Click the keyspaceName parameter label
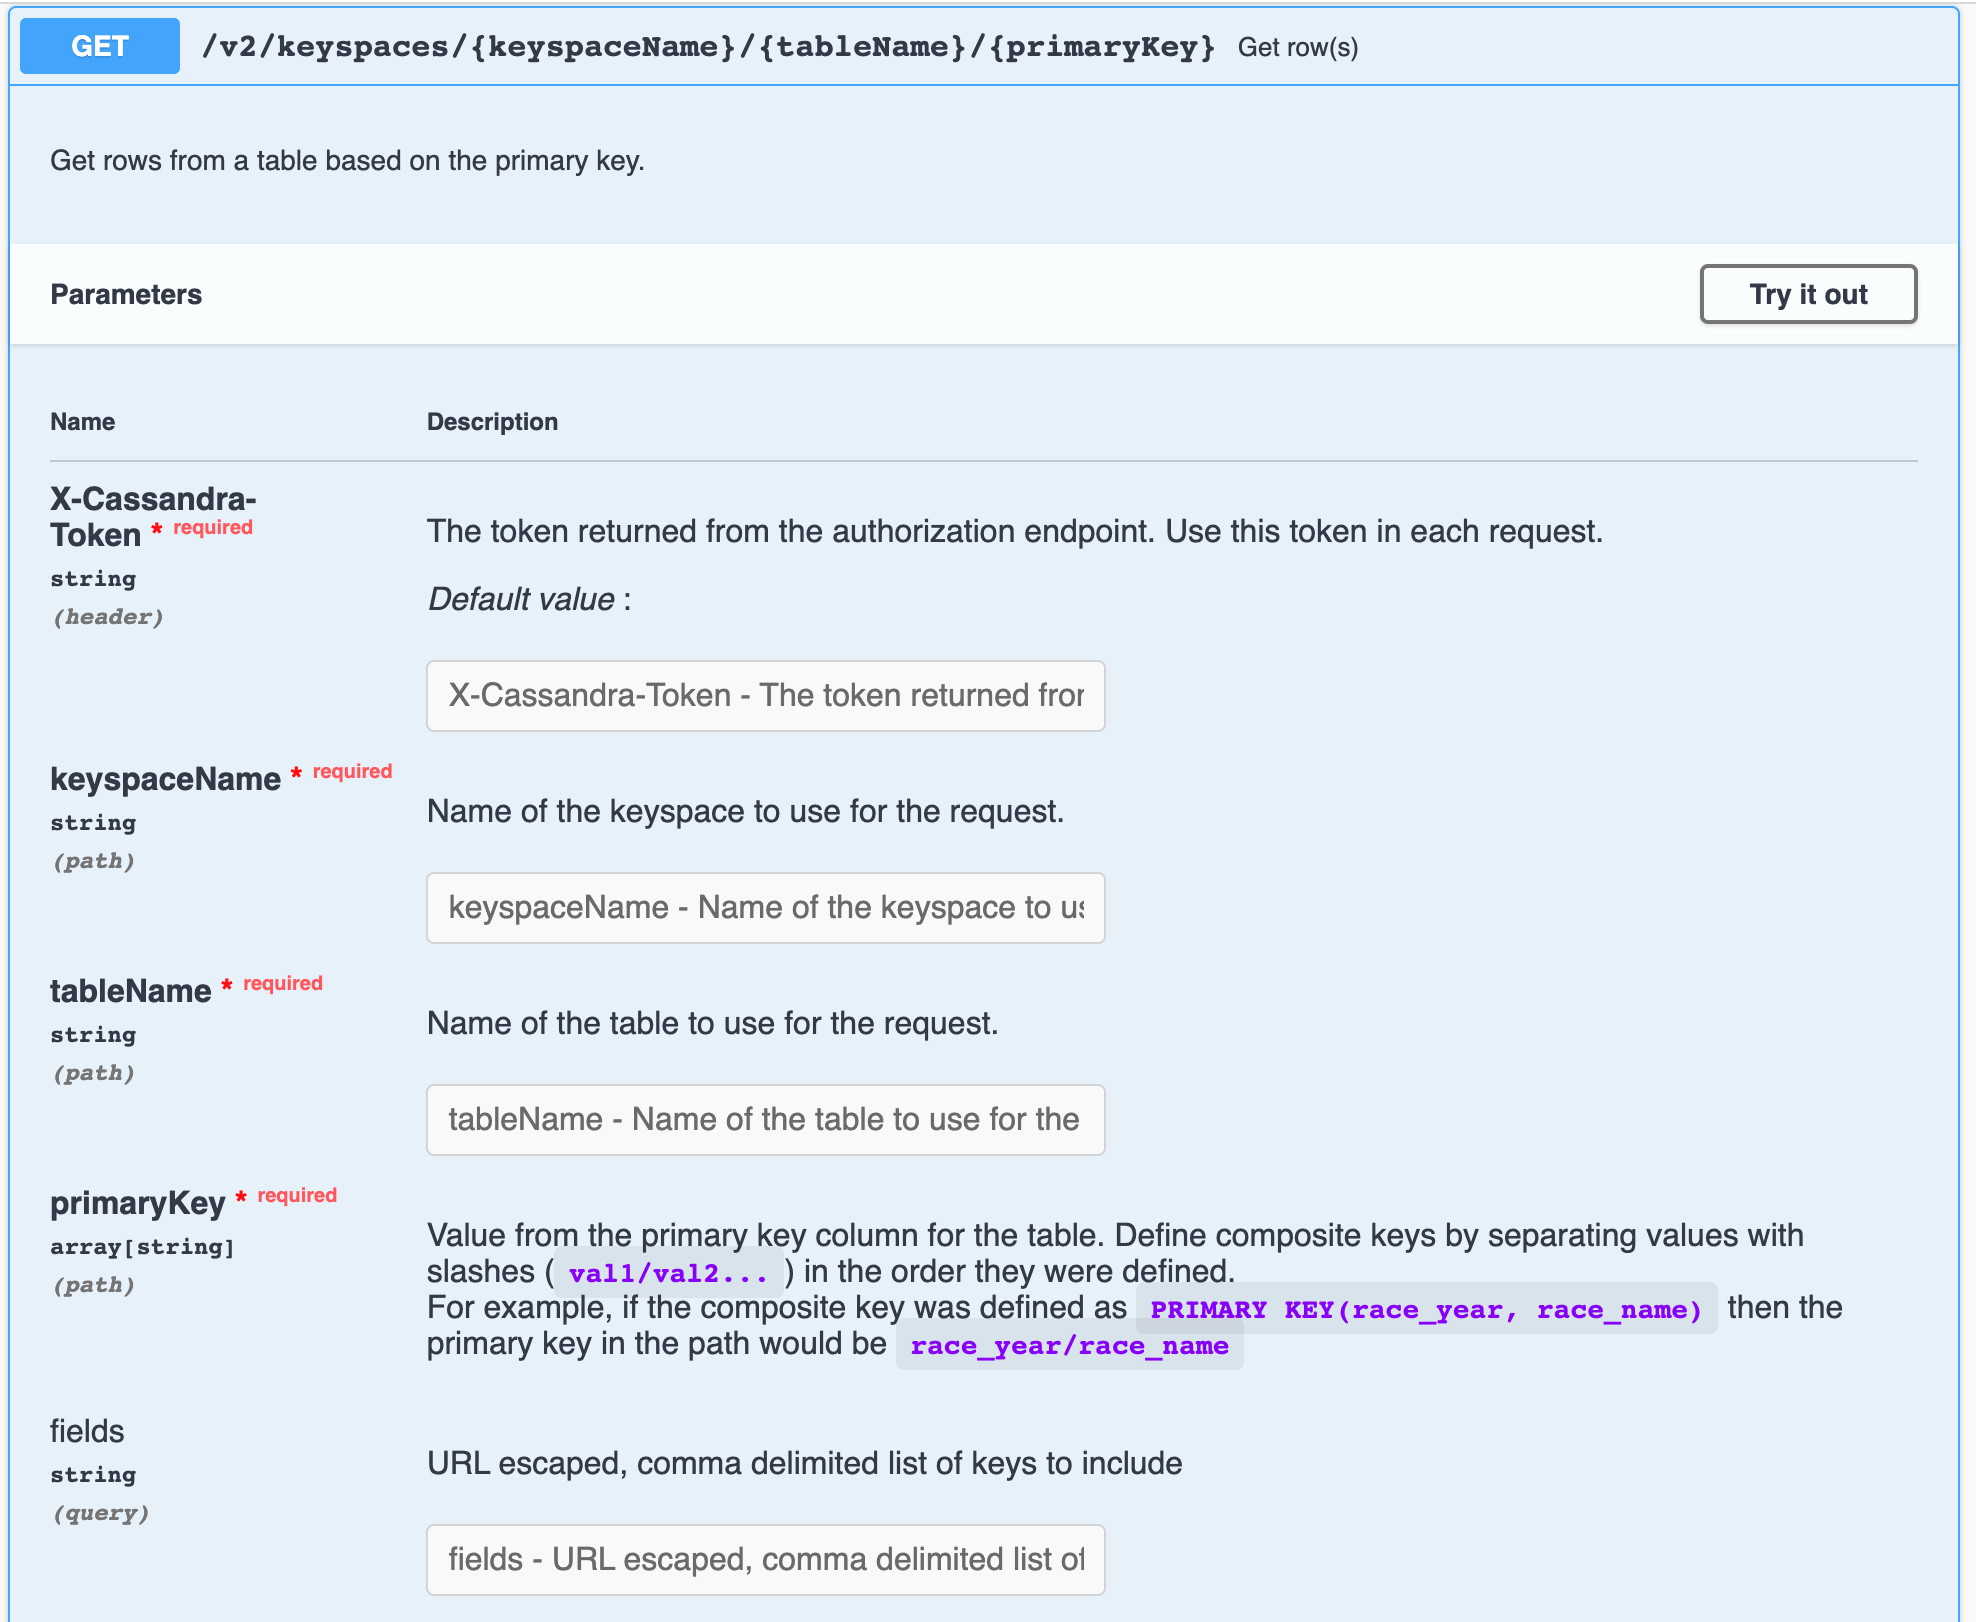This screenshot has height=1622, width=1976. (166, 778)
